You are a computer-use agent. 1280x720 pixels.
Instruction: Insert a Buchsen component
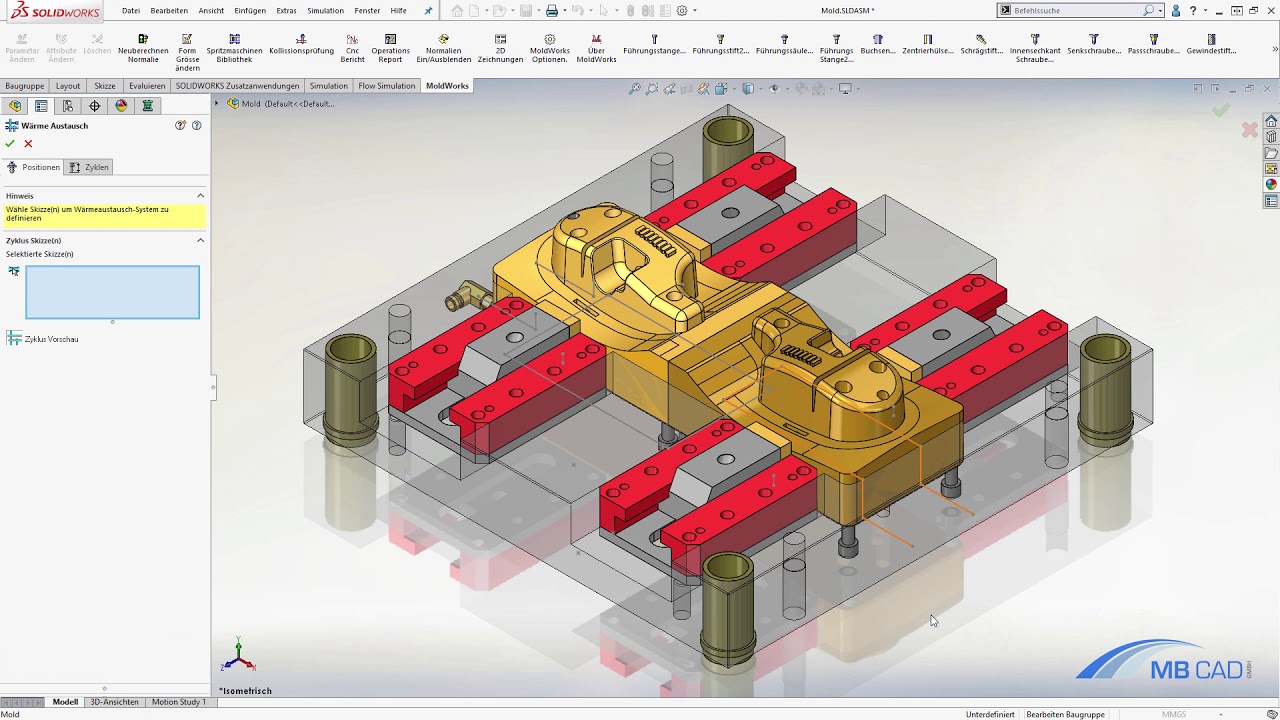[878, 45]
